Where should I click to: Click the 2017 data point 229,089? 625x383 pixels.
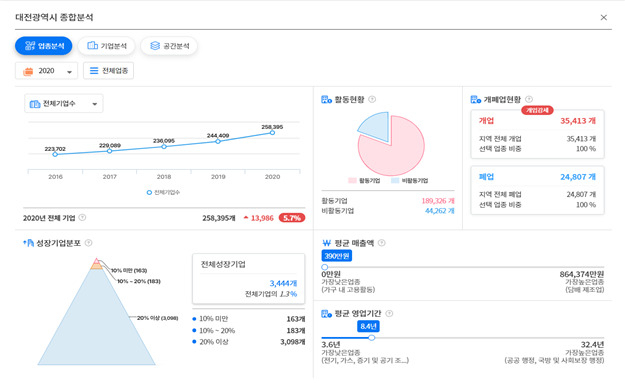(110, 151)
